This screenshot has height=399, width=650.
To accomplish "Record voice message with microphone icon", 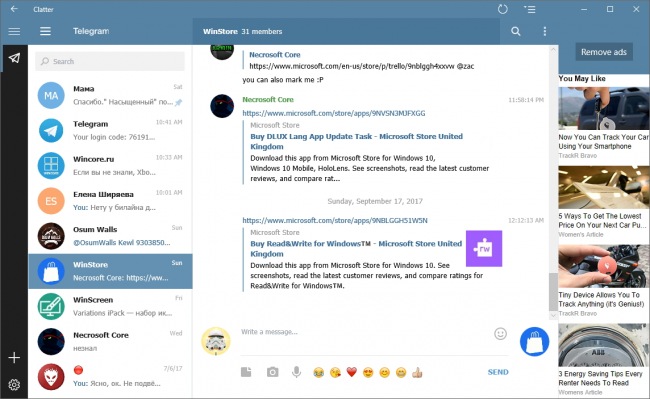I will (296, 372).
